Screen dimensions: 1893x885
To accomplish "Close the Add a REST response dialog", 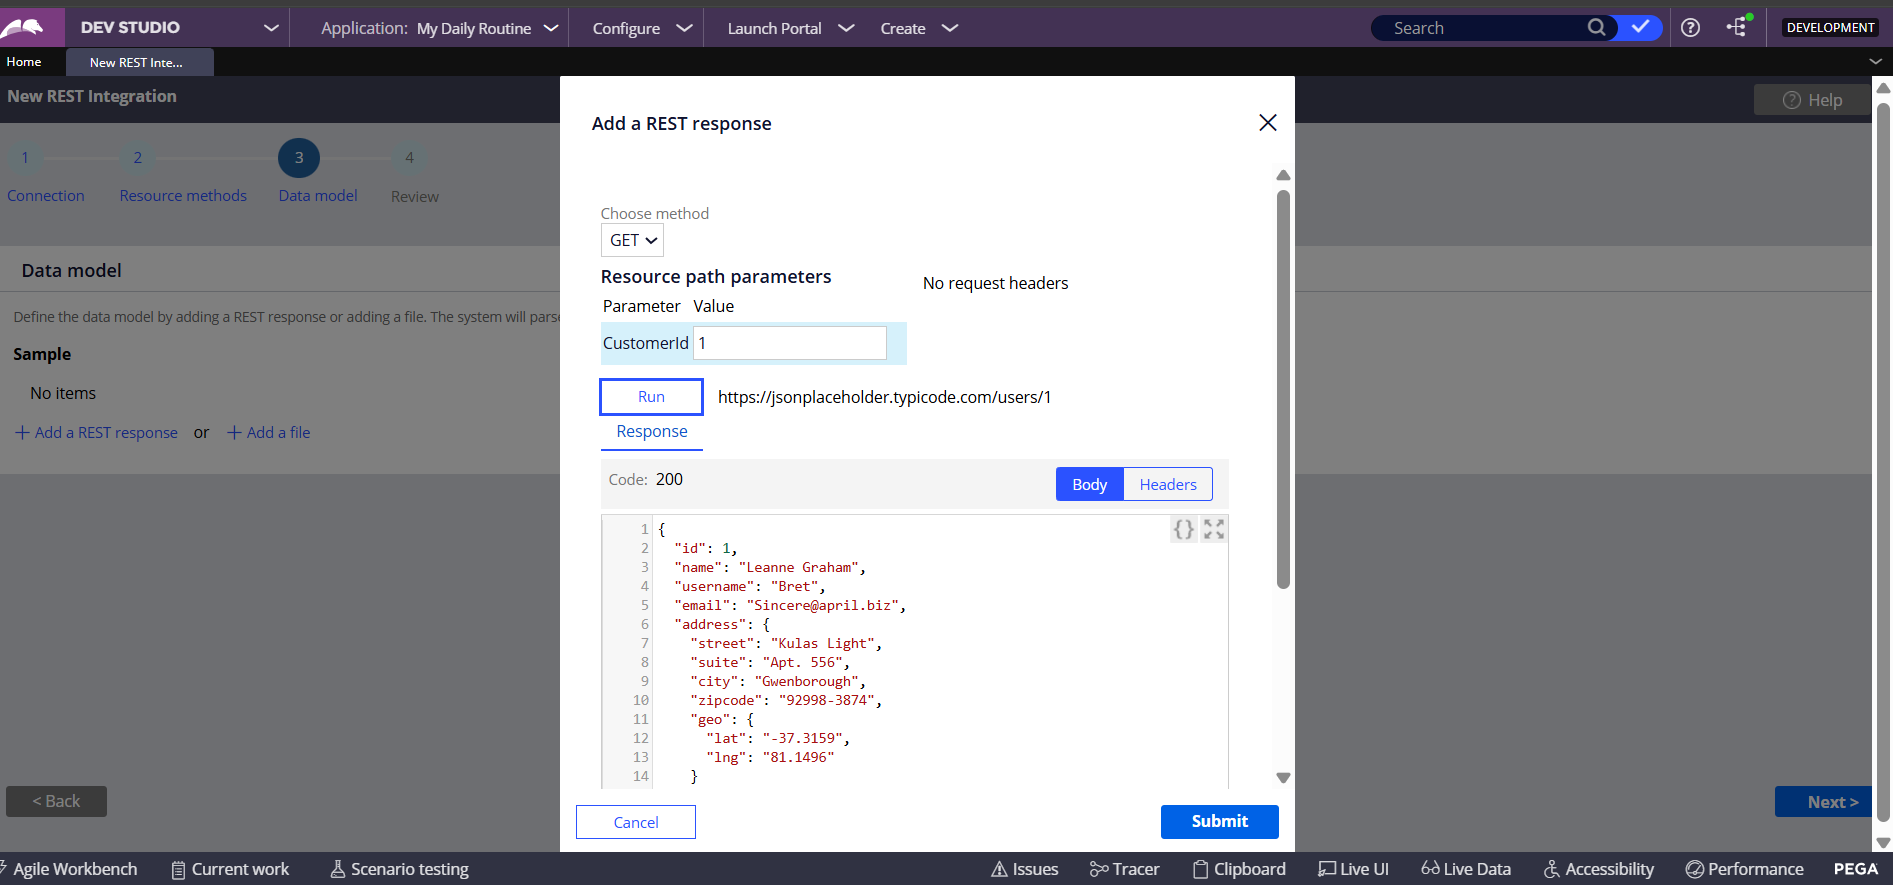I will [x=1267, y=122].
